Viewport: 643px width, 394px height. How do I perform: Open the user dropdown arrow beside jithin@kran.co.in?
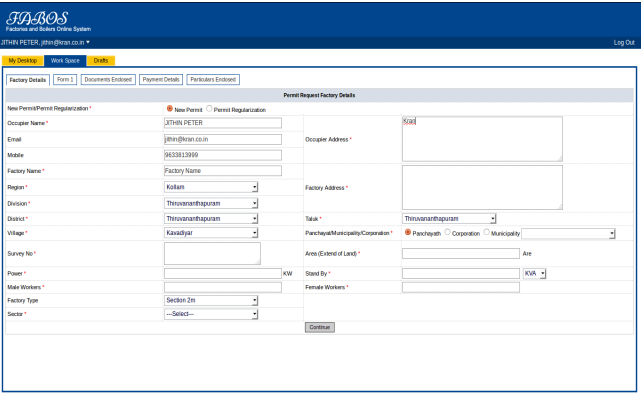click(x=88, y=42)
